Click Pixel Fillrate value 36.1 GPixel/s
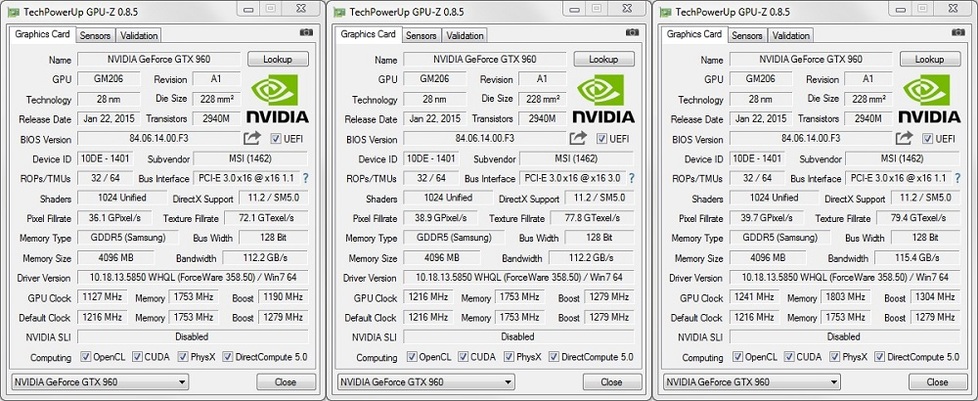The height and width of the screenshot is (401, 978). [x=114, y=218]
